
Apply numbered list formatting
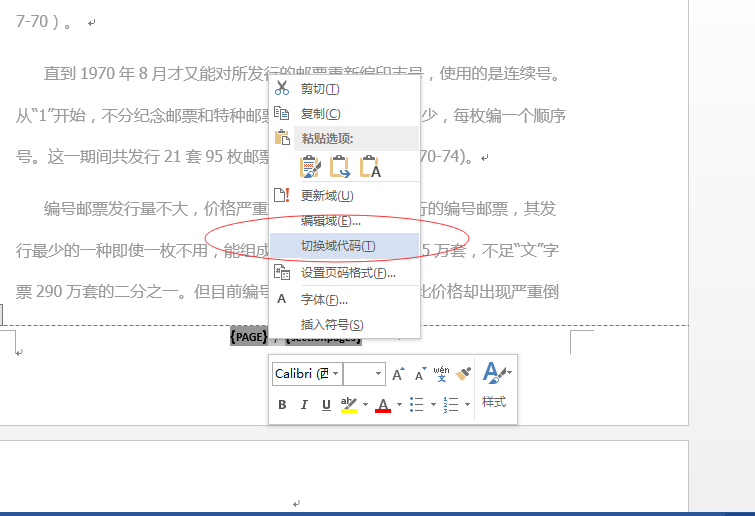[451, 405]
